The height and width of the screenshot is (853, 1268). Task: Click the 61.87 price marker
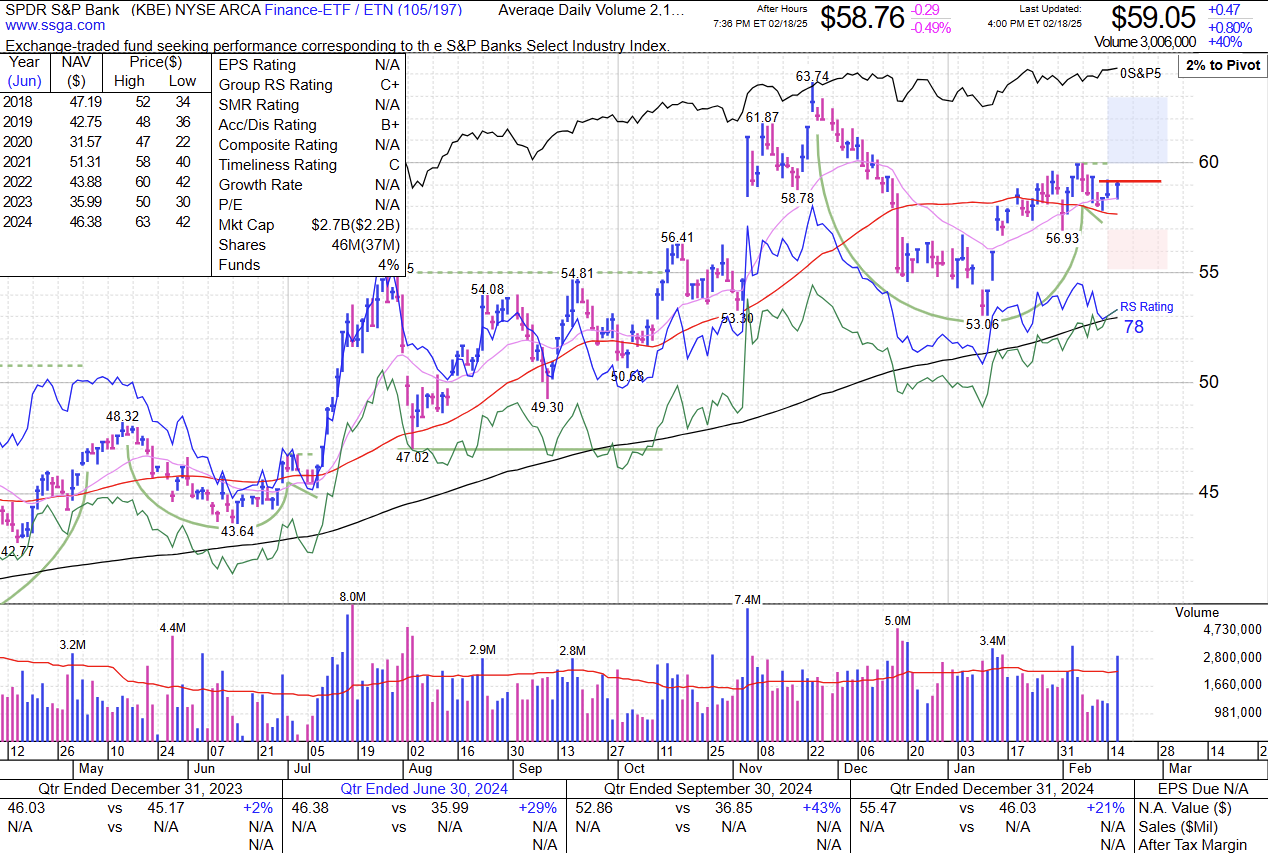pos(762,117)
